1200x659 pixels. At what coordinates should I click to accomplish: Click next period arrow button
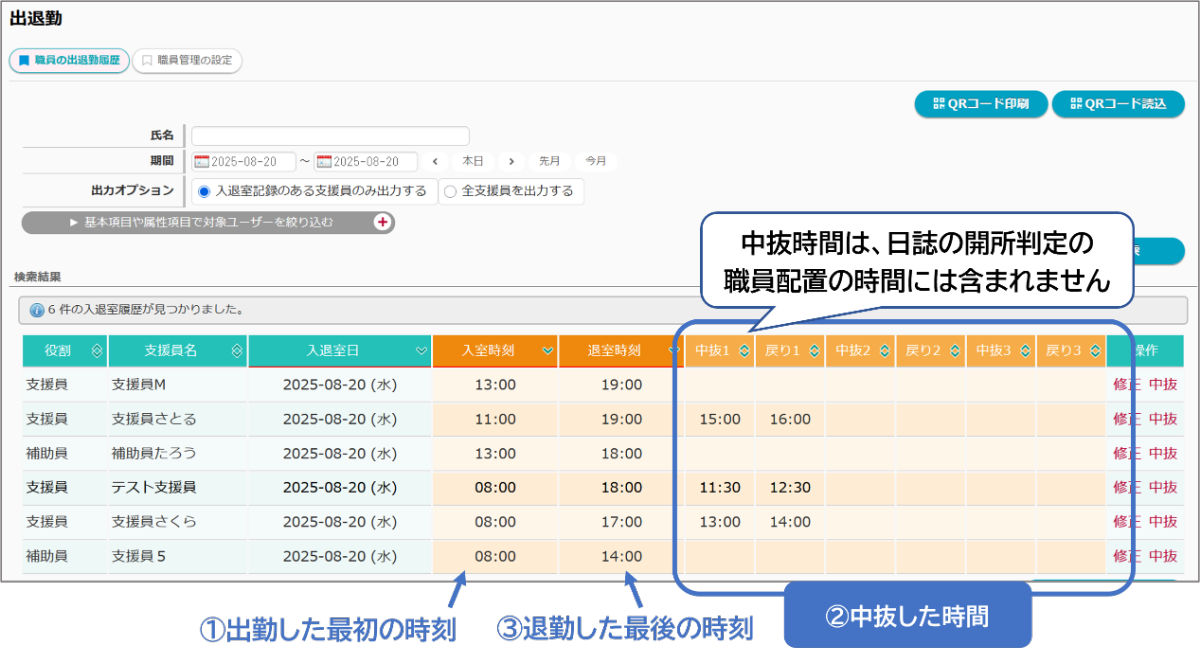(x=511, y=161)
